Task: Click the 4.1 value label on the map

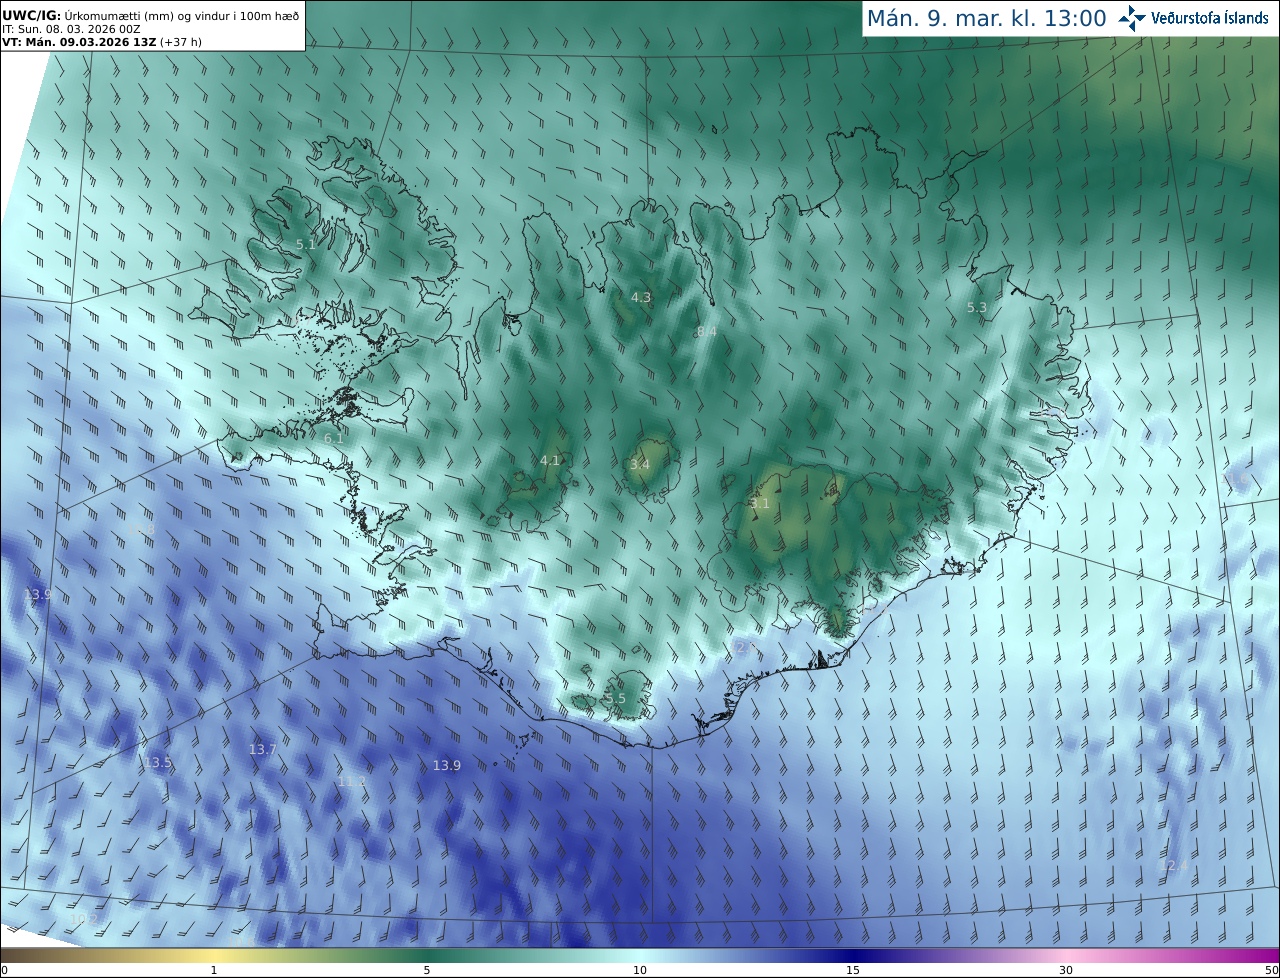Action: point(550,460)
